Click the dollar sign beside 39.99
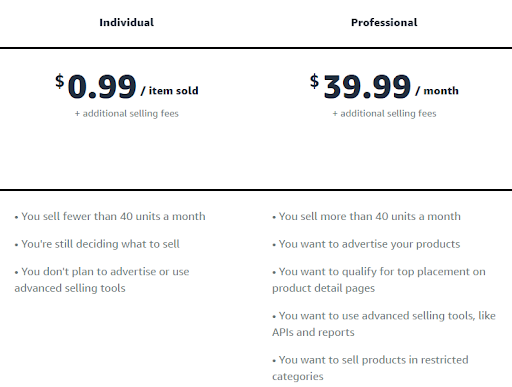The height and width of the screenshot is (387, 512). click(314, 81)
